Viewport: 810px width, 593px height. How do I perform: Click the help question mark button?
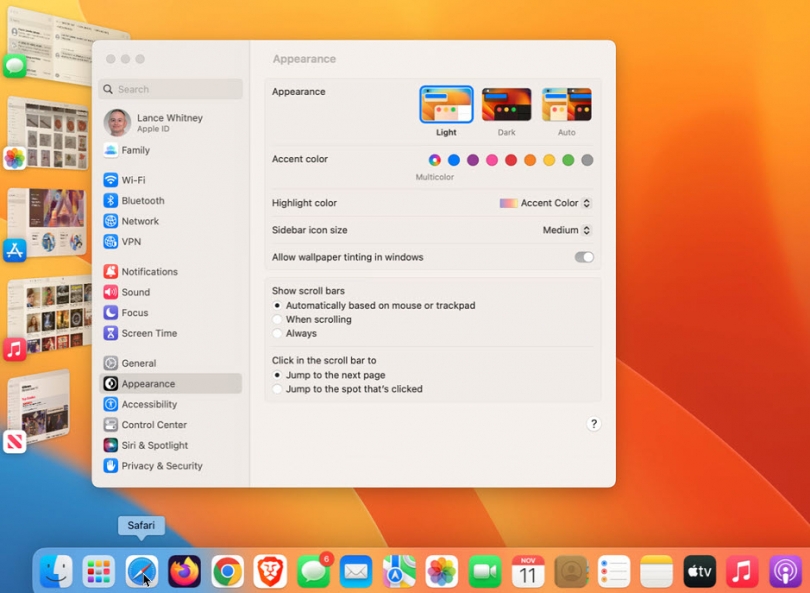(x=594, y=424)
